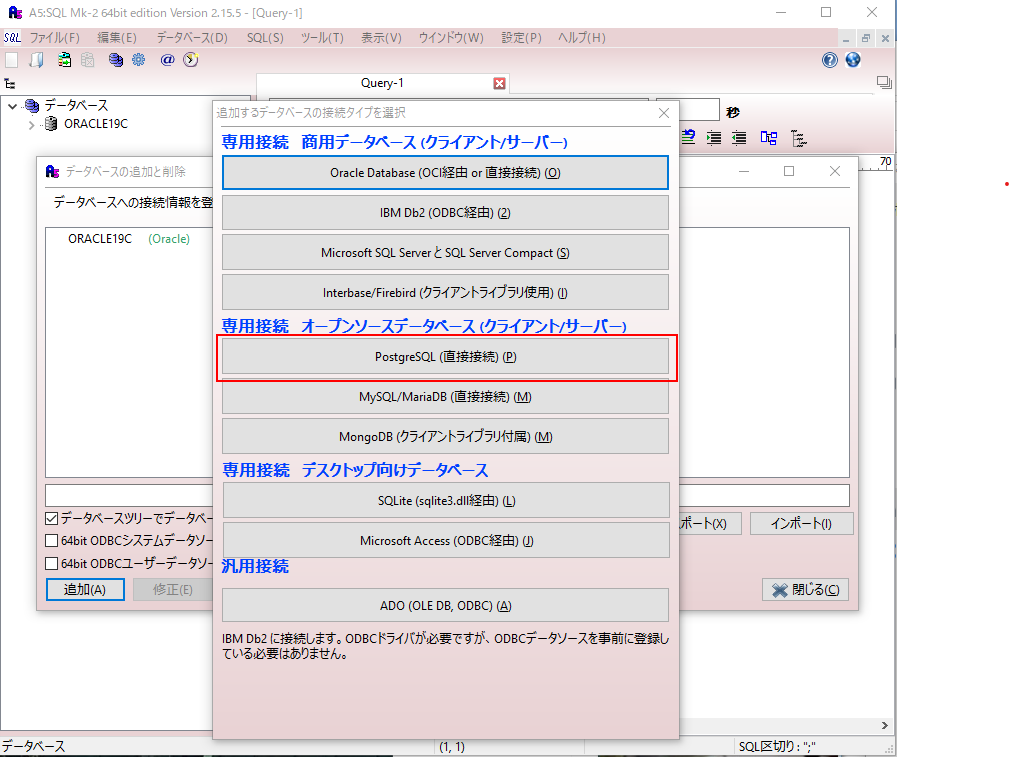
Task: Click the blue diagram structure toolbar icon
Action: [x=768, y=137]
